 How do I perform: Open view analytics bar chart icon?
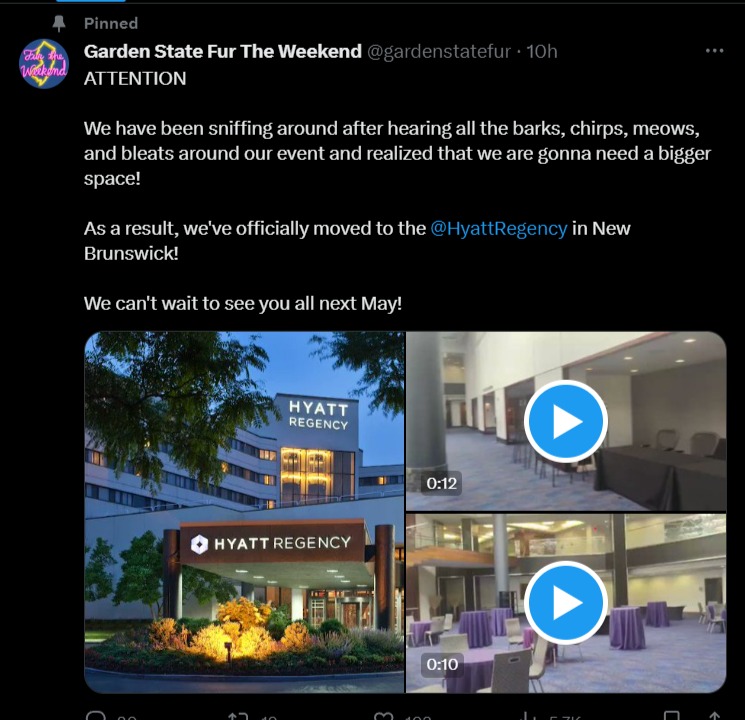tap(527, 715)
